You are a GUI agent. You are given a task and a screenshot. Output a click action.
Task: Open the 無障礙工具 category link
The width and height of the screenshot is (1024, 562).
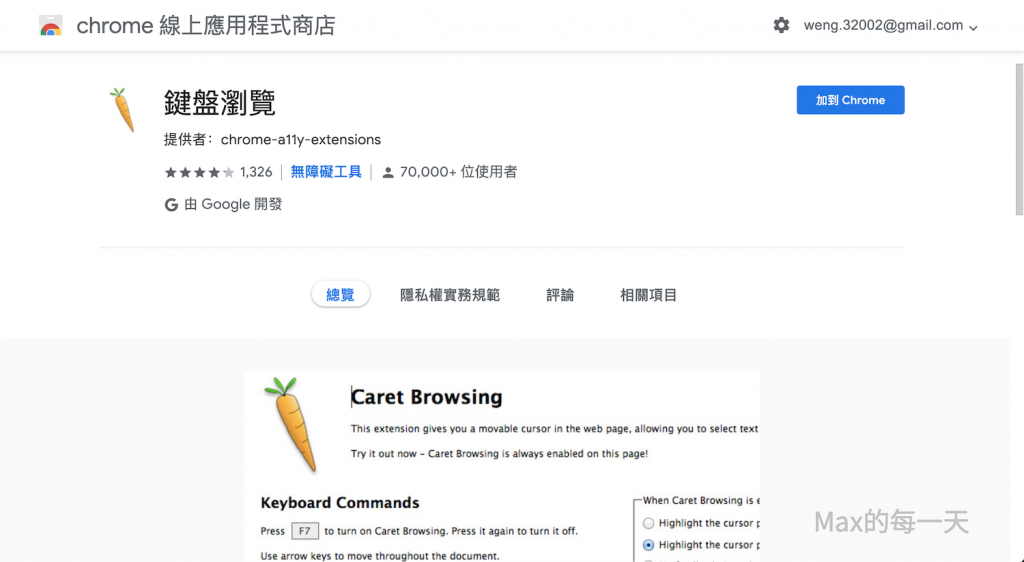(326, 172)
